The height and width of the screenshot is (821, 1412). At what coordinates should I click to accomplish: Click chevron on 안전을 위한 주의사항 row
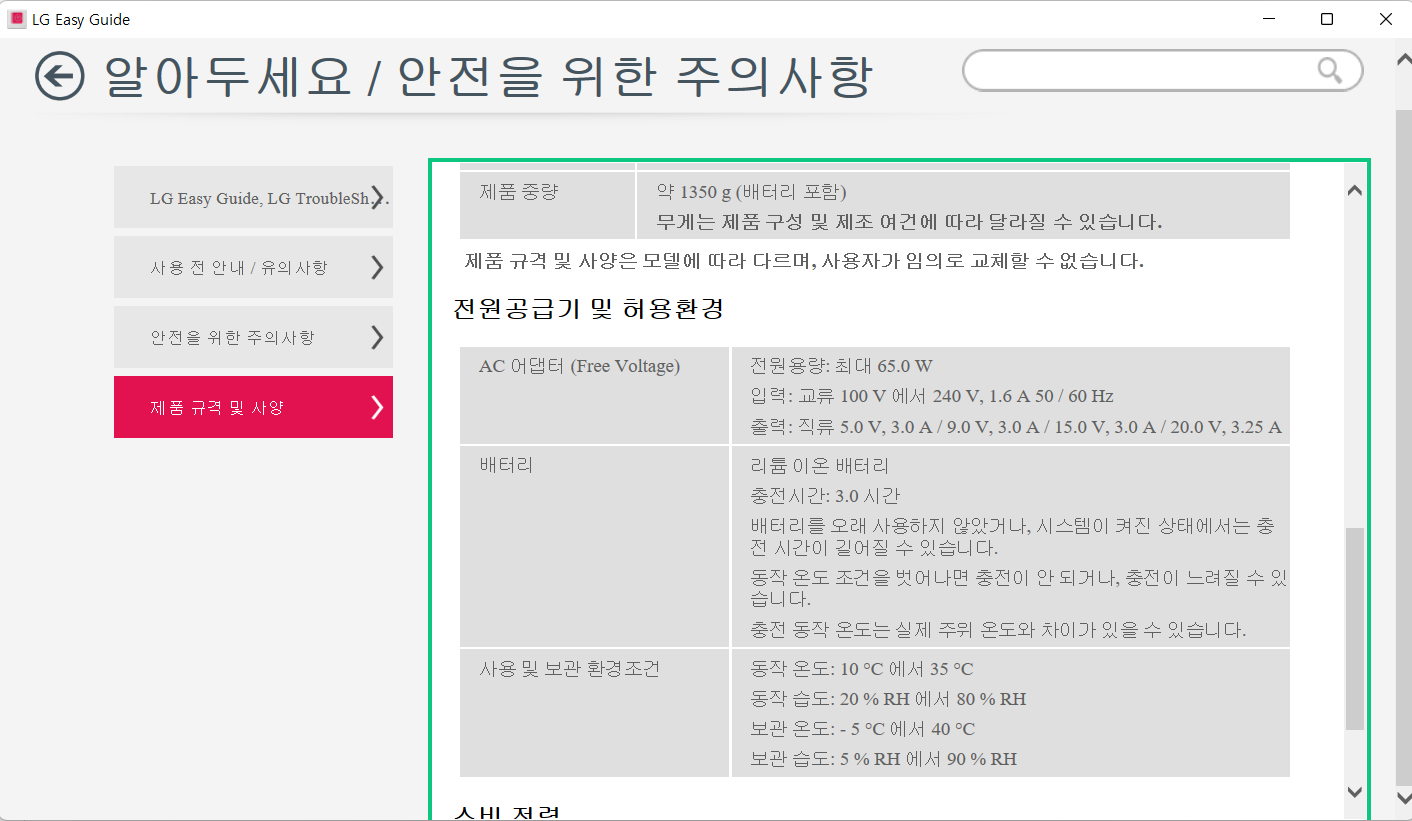point(377,337)
